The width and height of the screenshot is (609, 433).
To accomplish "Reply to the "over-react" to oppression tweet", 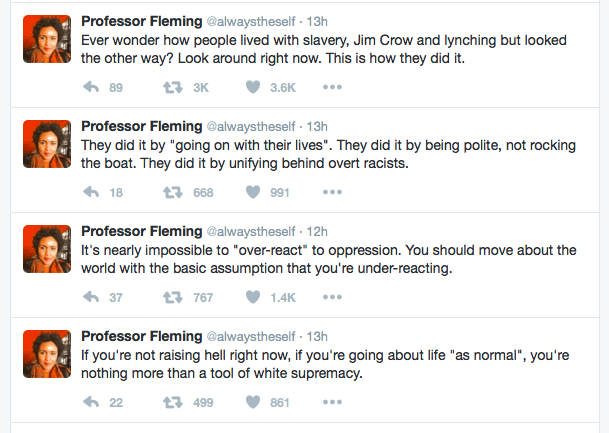I will 92,297.
